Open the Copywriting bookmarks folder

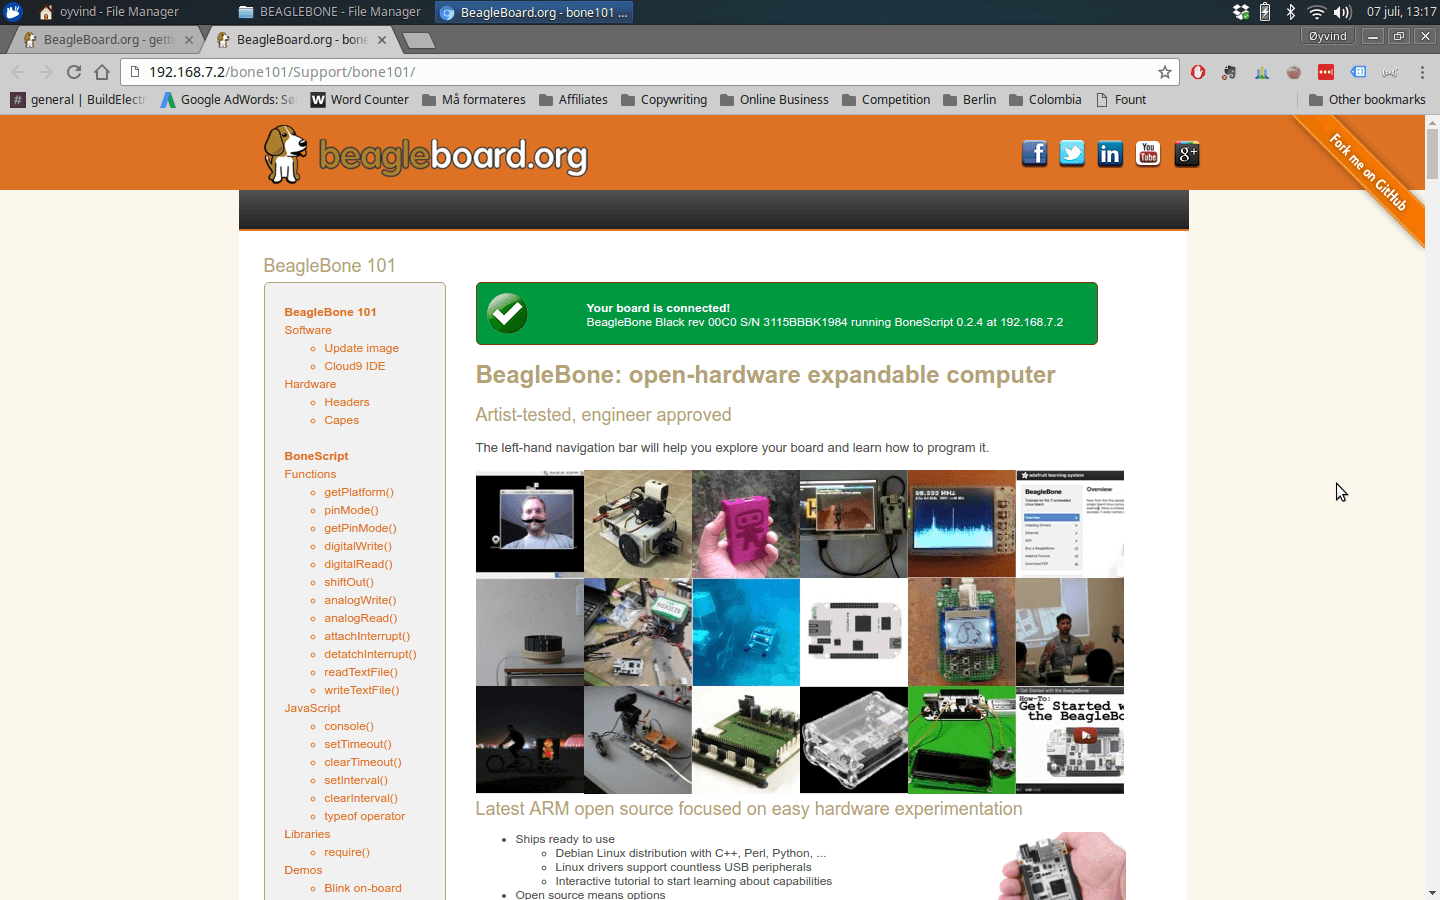664,100
